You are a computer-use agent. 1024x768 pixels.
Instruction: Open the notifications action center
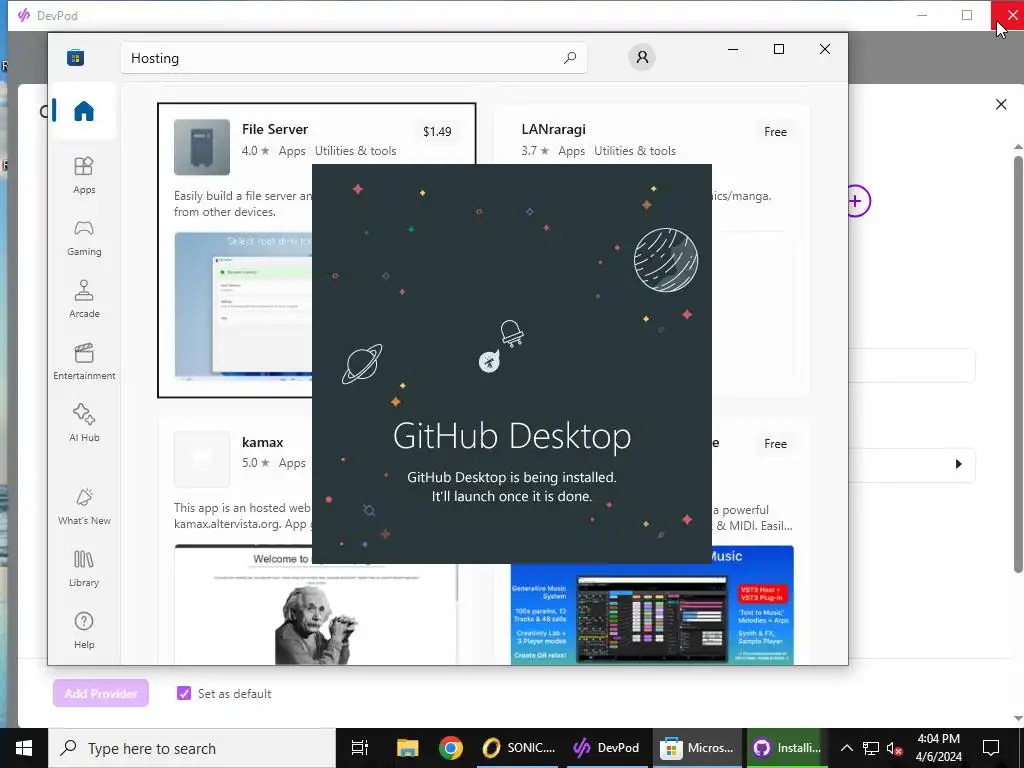[991, 748]
